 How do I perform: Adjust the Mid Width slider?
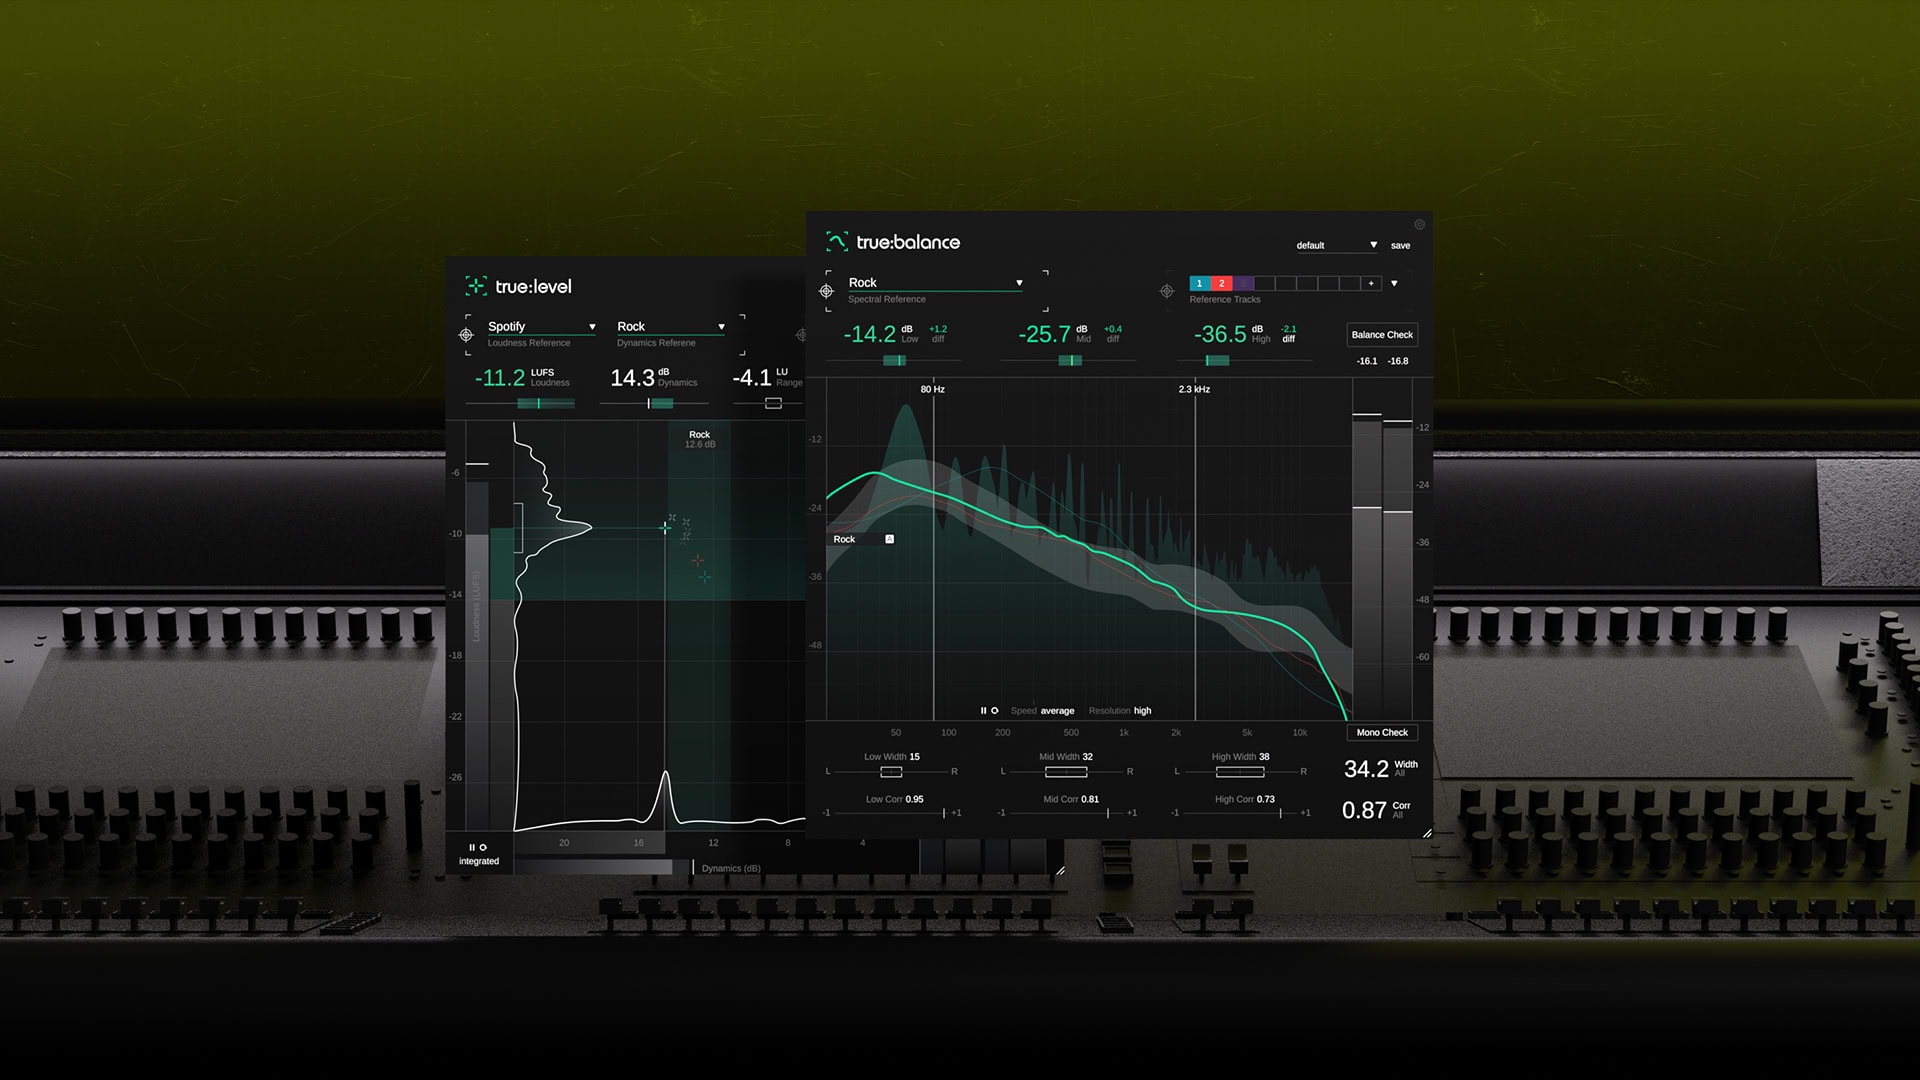pos(1066,771)
